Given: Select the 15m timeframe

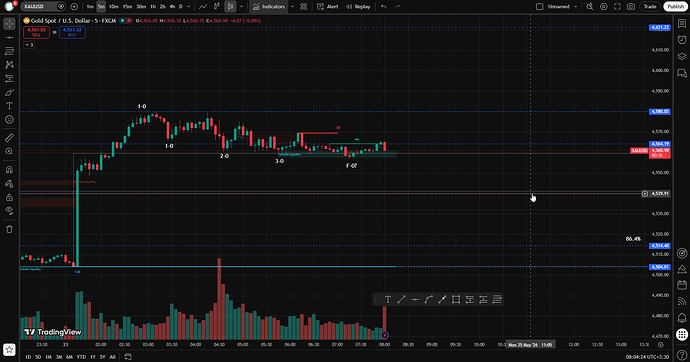Looking at the screenshot, I should (x=127, y=7).
